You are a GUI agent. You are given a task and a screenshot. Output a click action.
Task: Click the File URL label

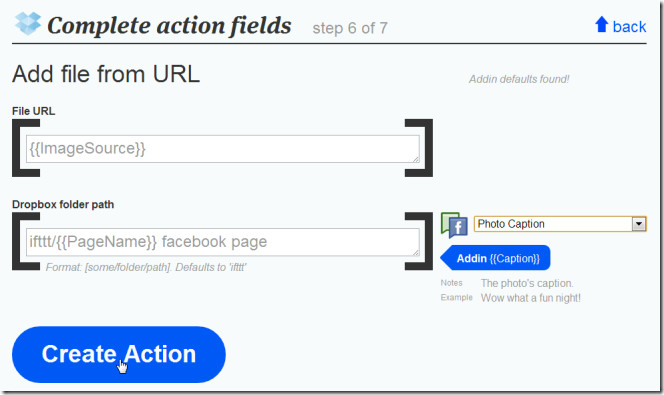point(33,111)
